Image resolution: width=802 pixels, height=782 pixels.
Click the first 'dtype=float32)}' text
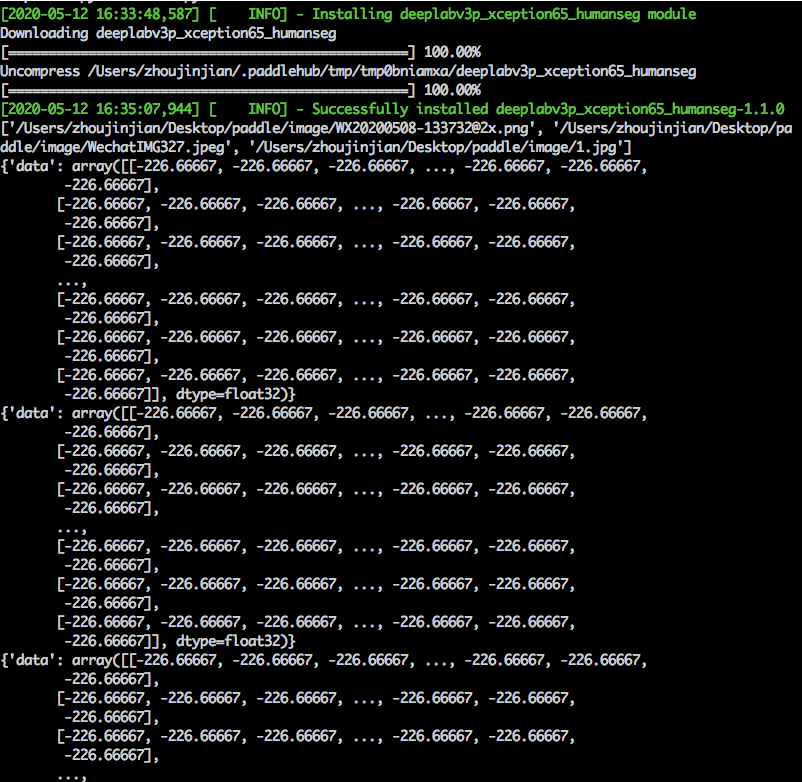point(235,394)
